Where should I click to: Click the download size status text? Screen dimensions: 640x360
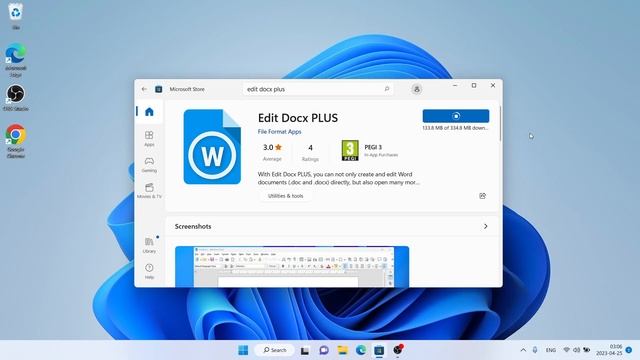tap(455, 128)
